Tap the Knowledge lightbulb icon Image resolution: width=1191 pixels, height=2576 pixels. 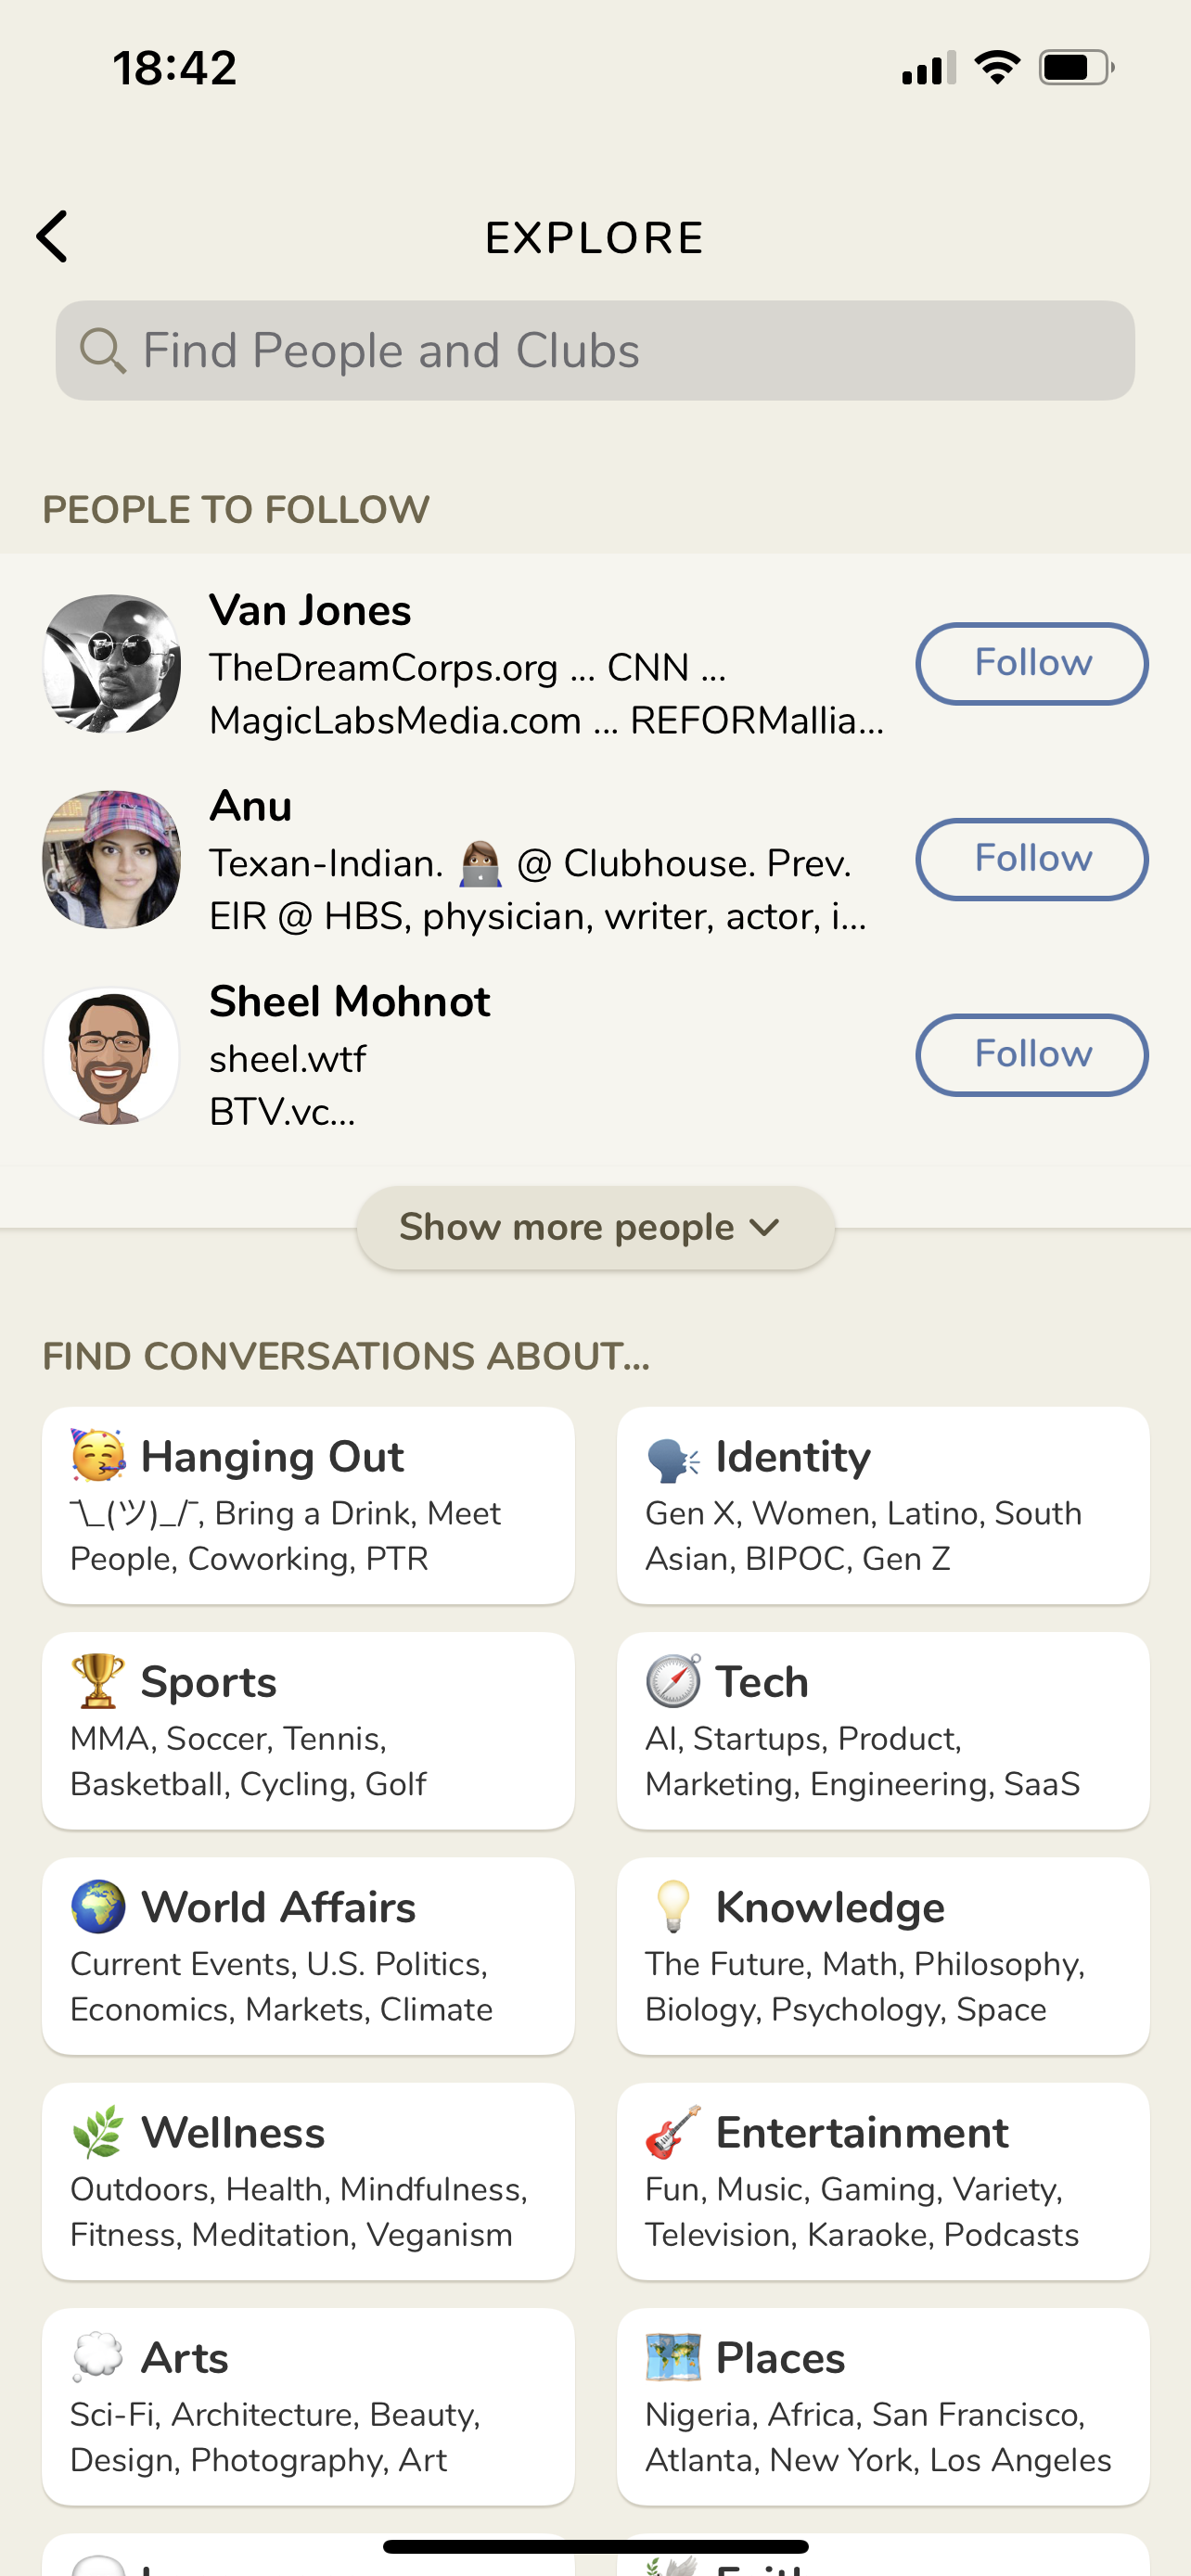673,1907
